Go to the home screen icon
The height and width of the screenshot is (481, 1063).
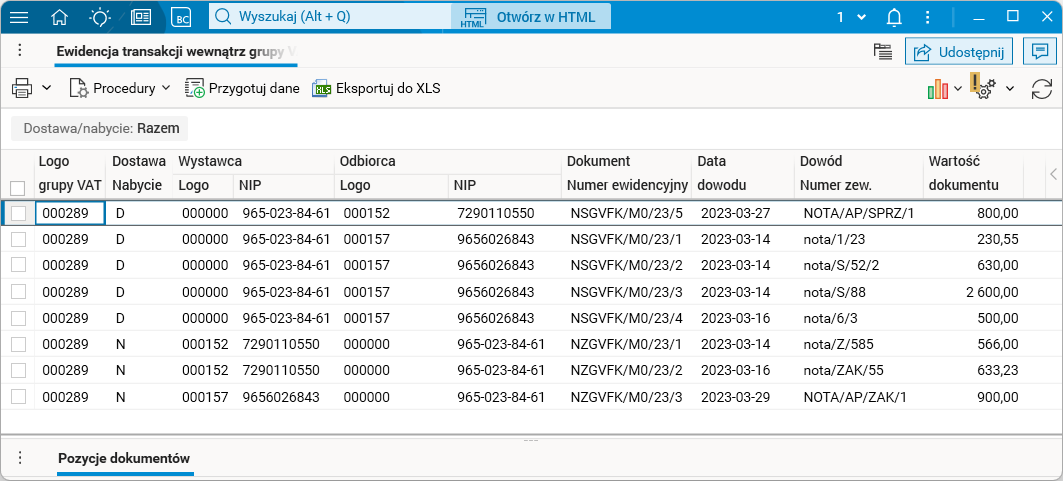coord(60,17)
